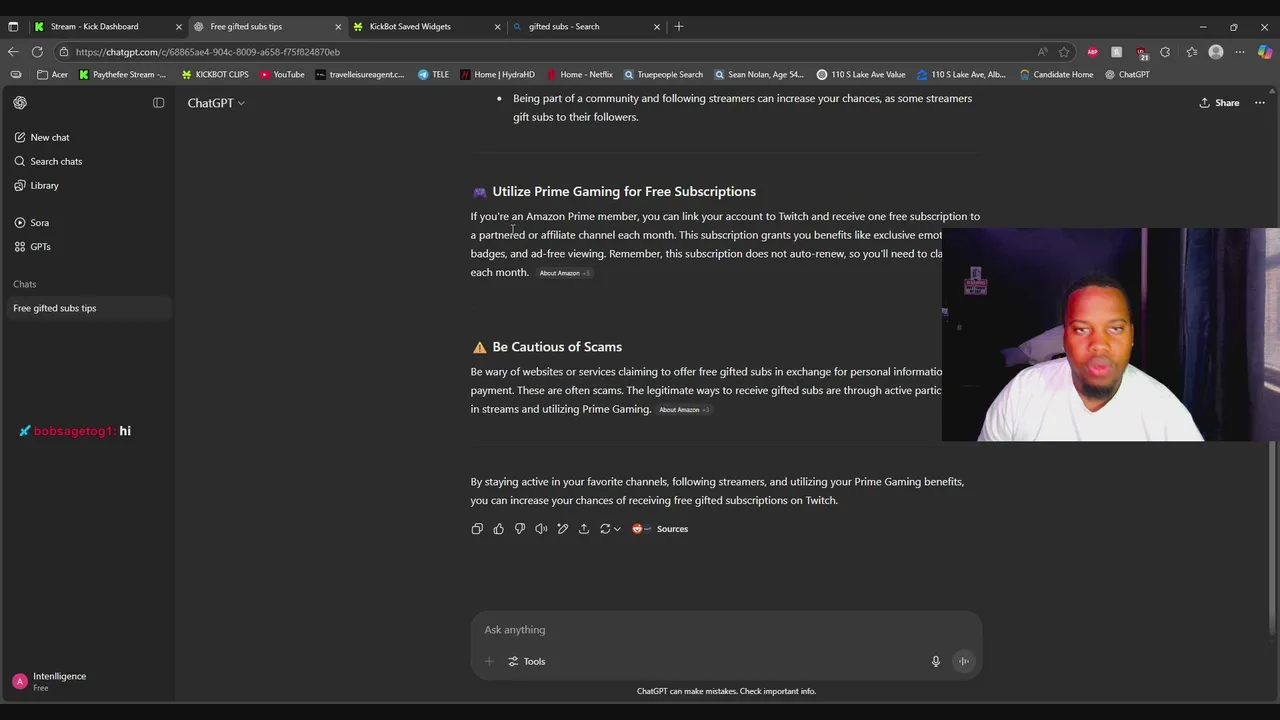Click About Amazon chip under scams section
The width and height of the screenshot is (1280, 720).
684,410
